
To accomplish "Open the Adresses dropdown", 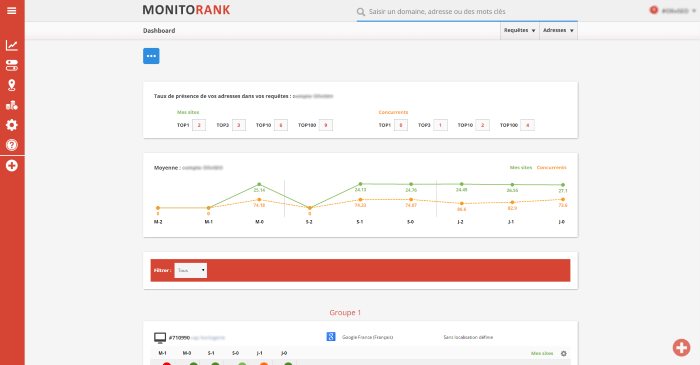I will (x=558, y=30).
